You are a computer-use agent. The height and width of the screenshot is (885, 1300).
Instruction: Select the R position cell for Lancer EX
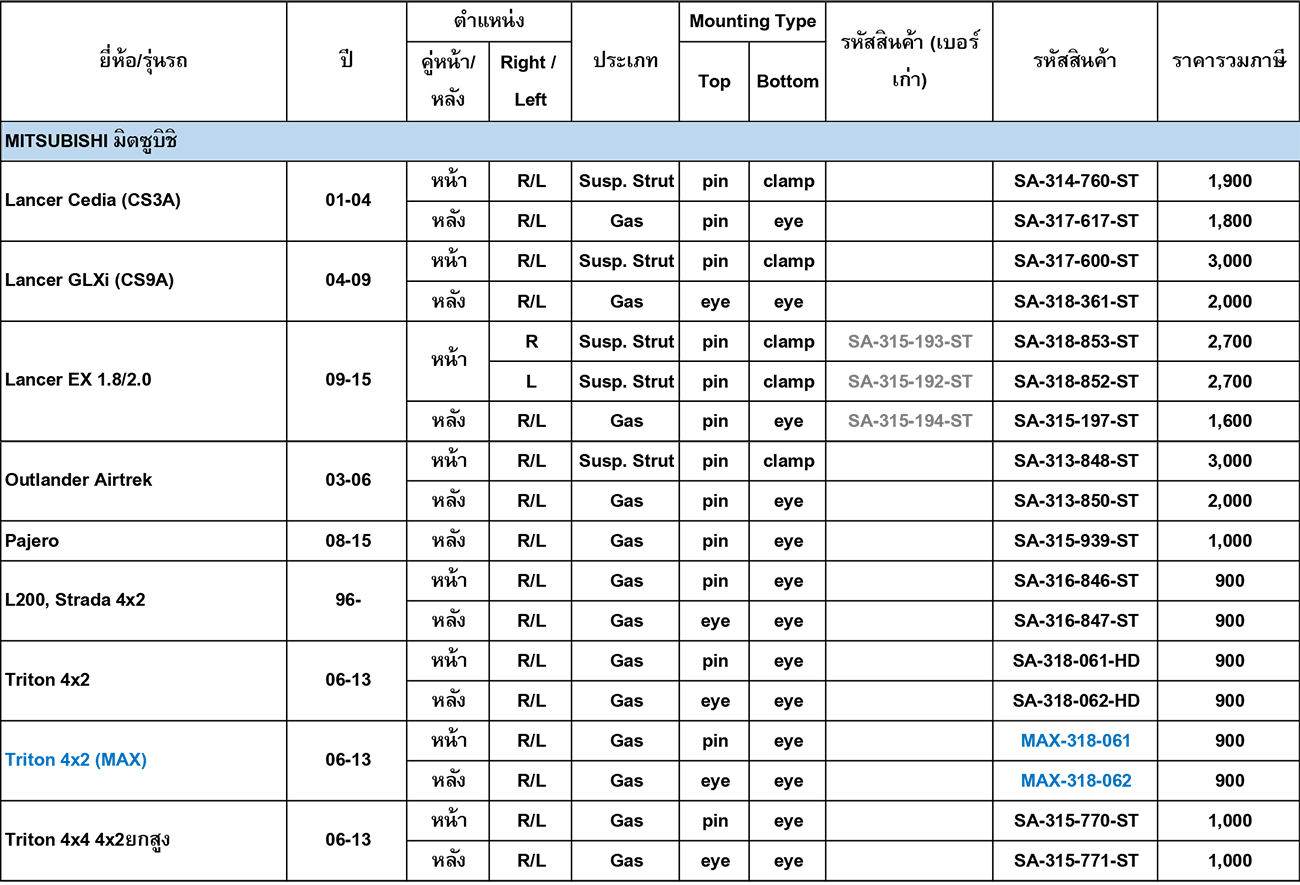point(530,341)
